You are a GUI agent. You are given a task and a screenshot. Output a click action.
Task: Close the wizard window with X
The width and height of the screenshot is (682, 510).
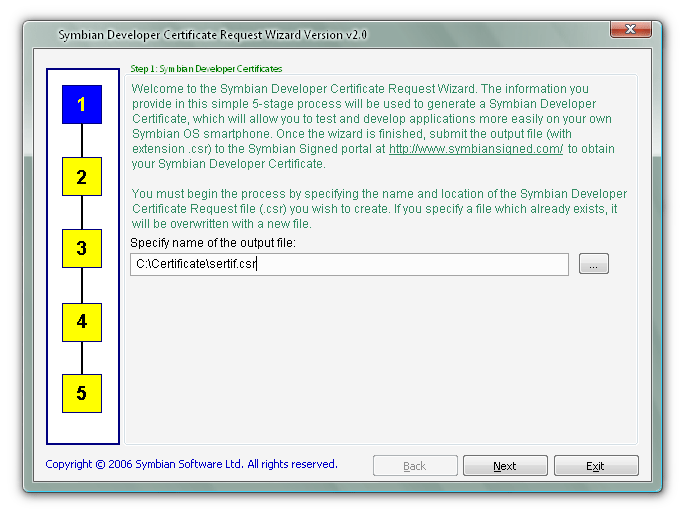(x=631, y=29)
